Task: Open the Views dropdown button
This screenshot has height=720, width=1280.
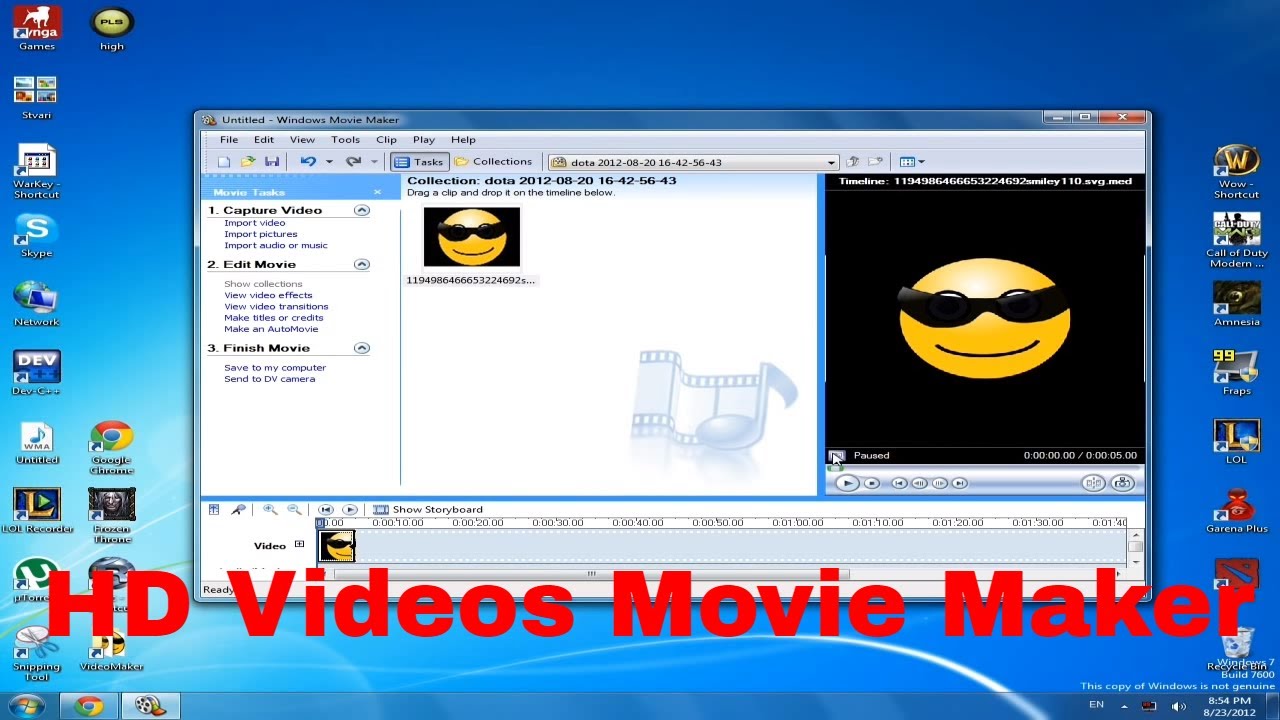Action: [911, 162]
